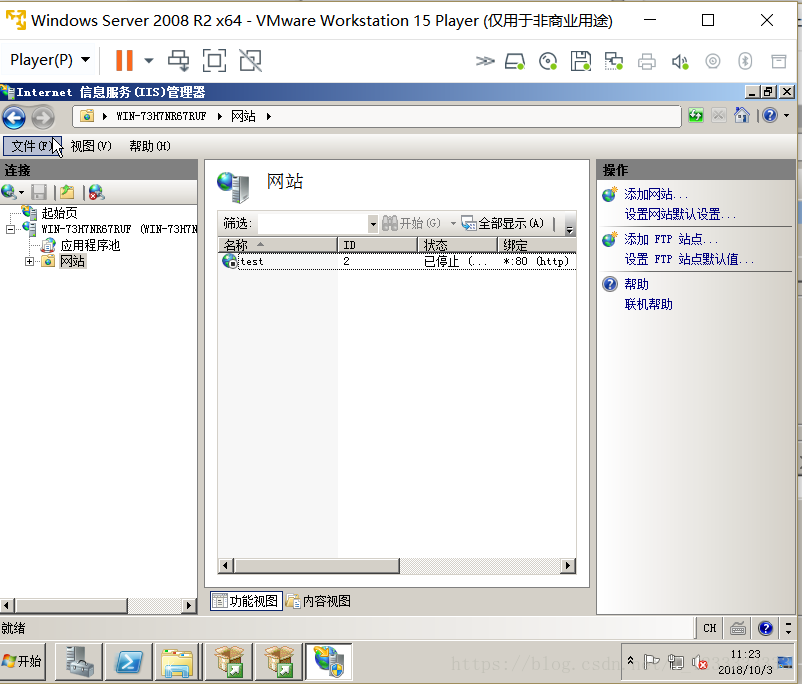Toggle Unity mode icon

coord(251,60)
